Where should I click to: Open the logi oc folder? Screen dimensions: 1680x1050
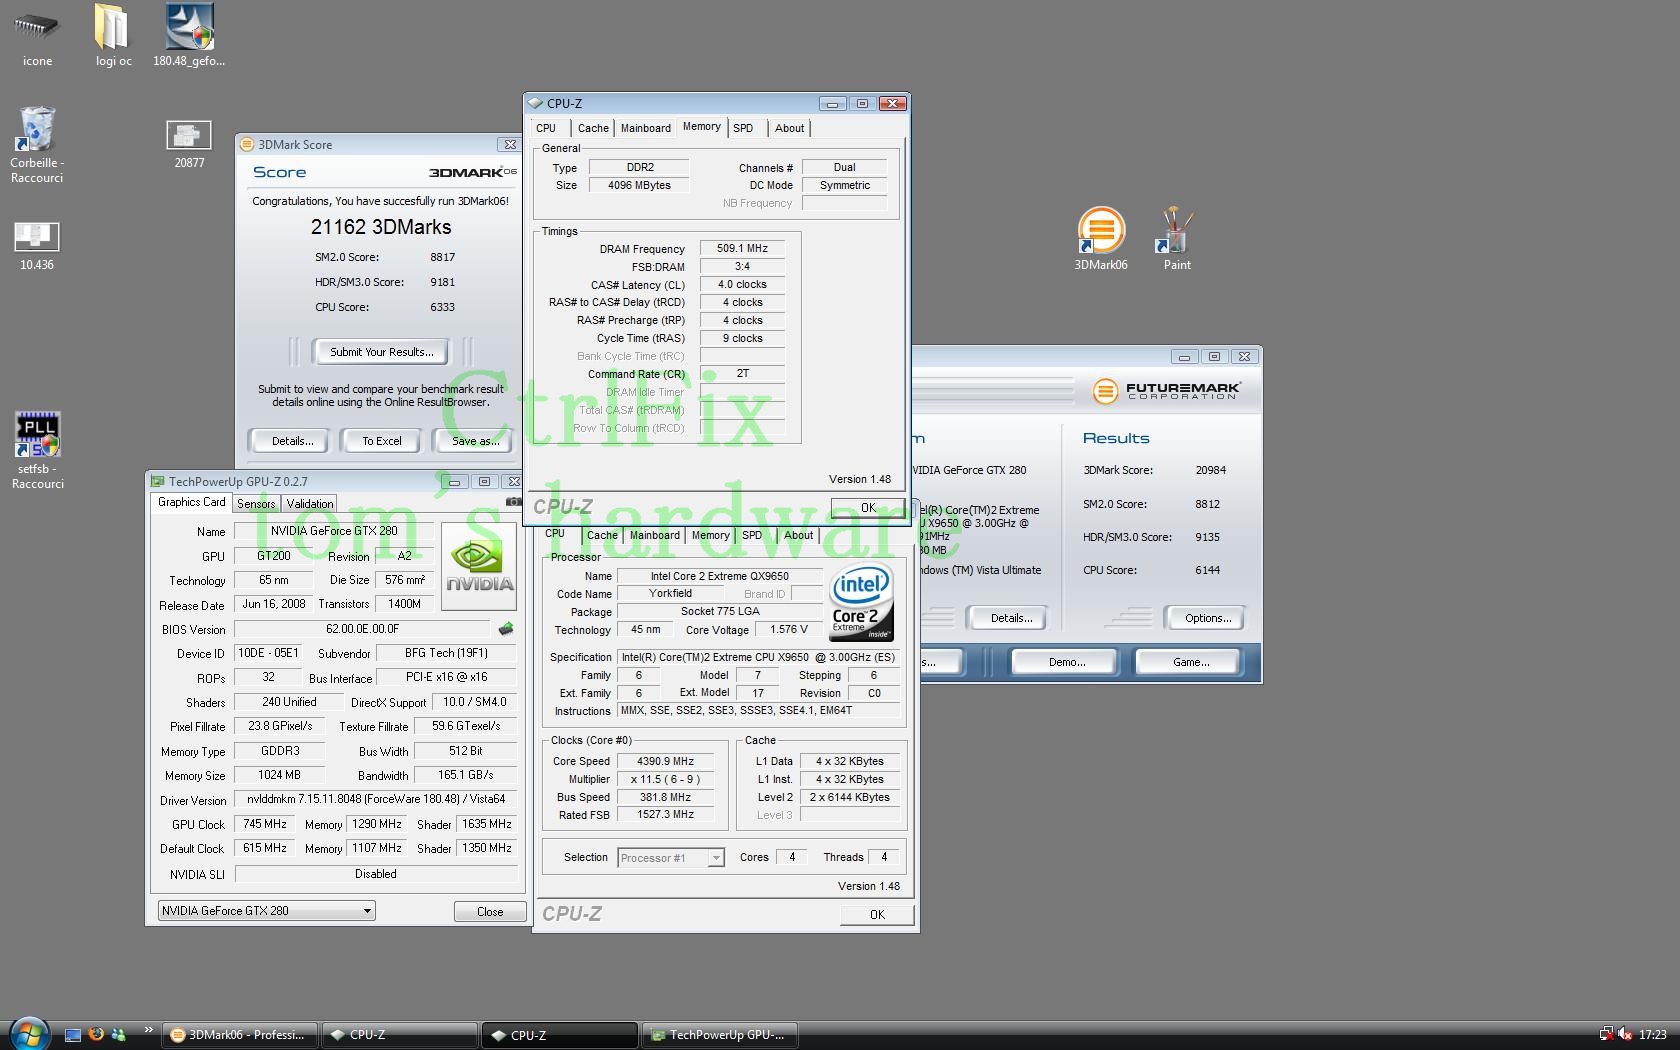click(x=113, y=35)
